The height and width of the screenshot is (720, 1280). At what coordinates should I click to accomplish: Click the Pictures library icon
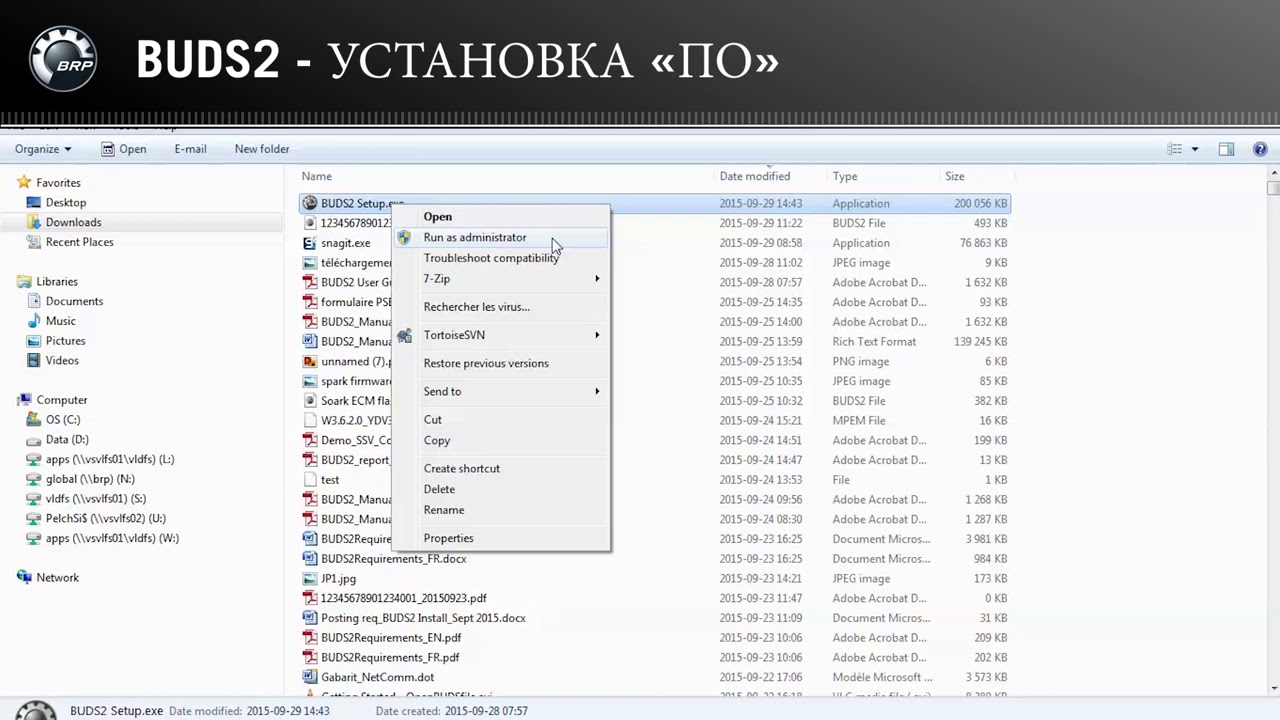tap(34, 341)
